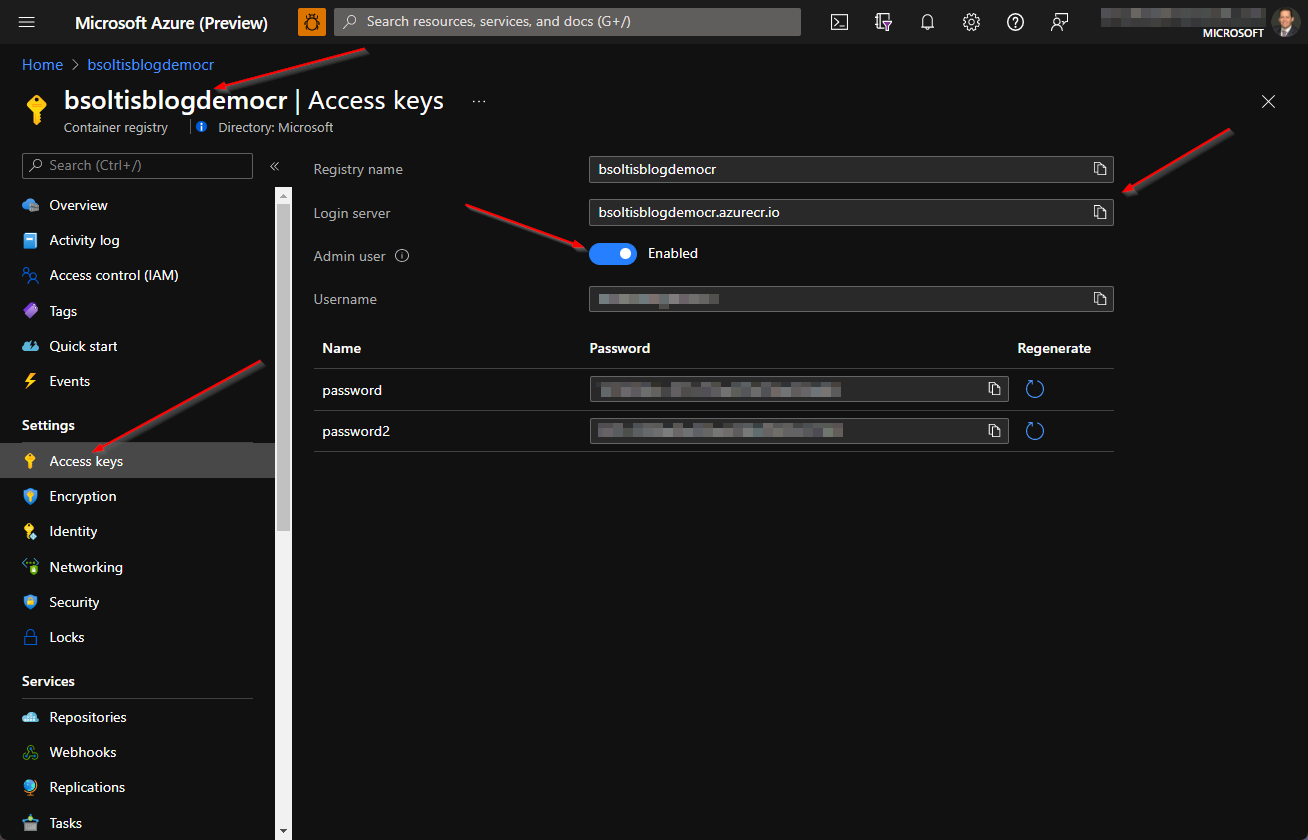Copy the first password

pyautogui.click(x=994, y=389)
